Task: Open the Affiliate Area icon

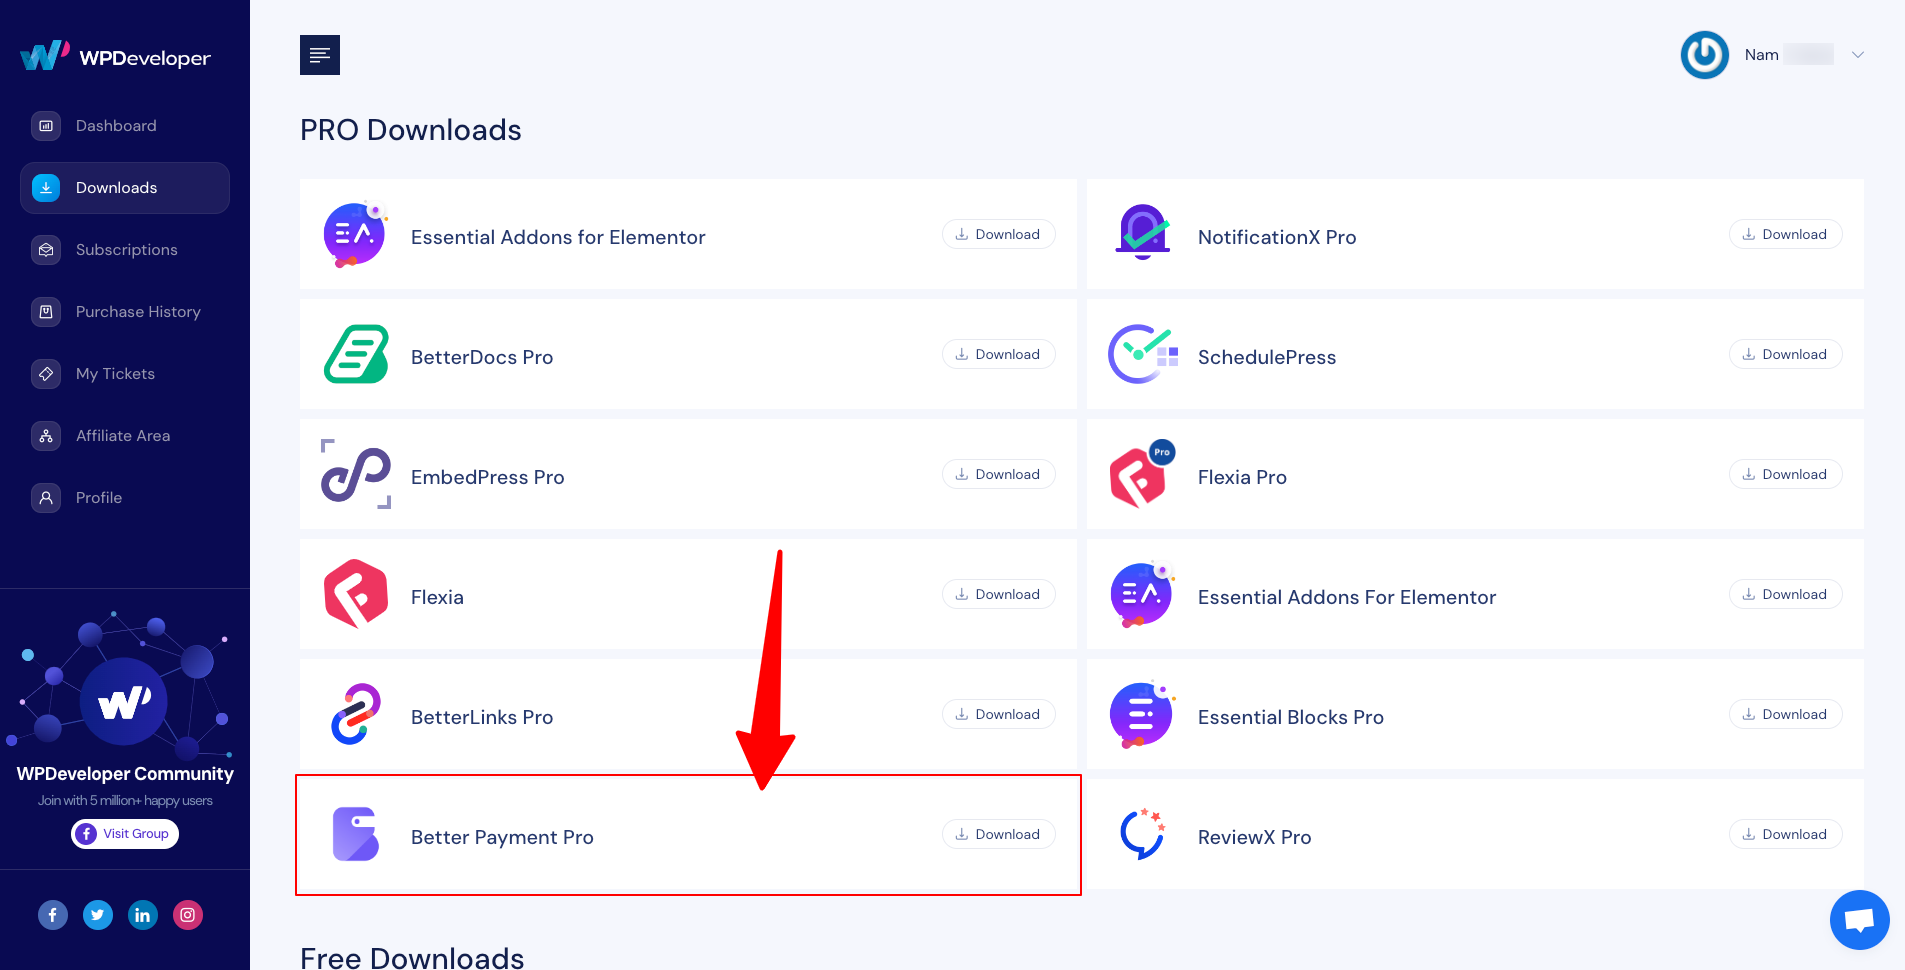Action: (46, 435)
